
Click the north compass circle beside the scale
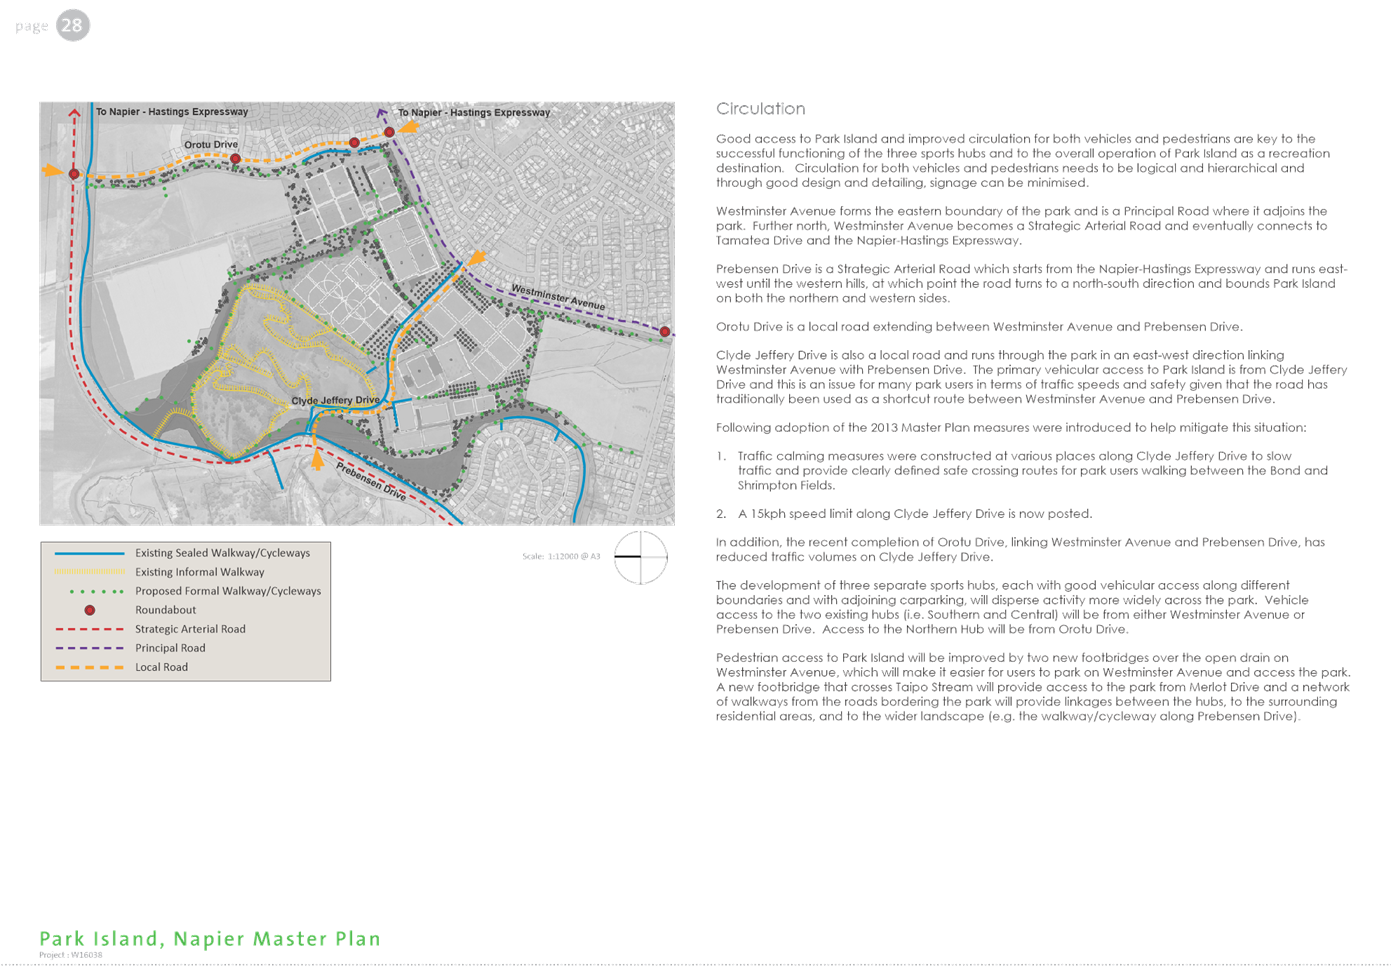click(640, 557)
